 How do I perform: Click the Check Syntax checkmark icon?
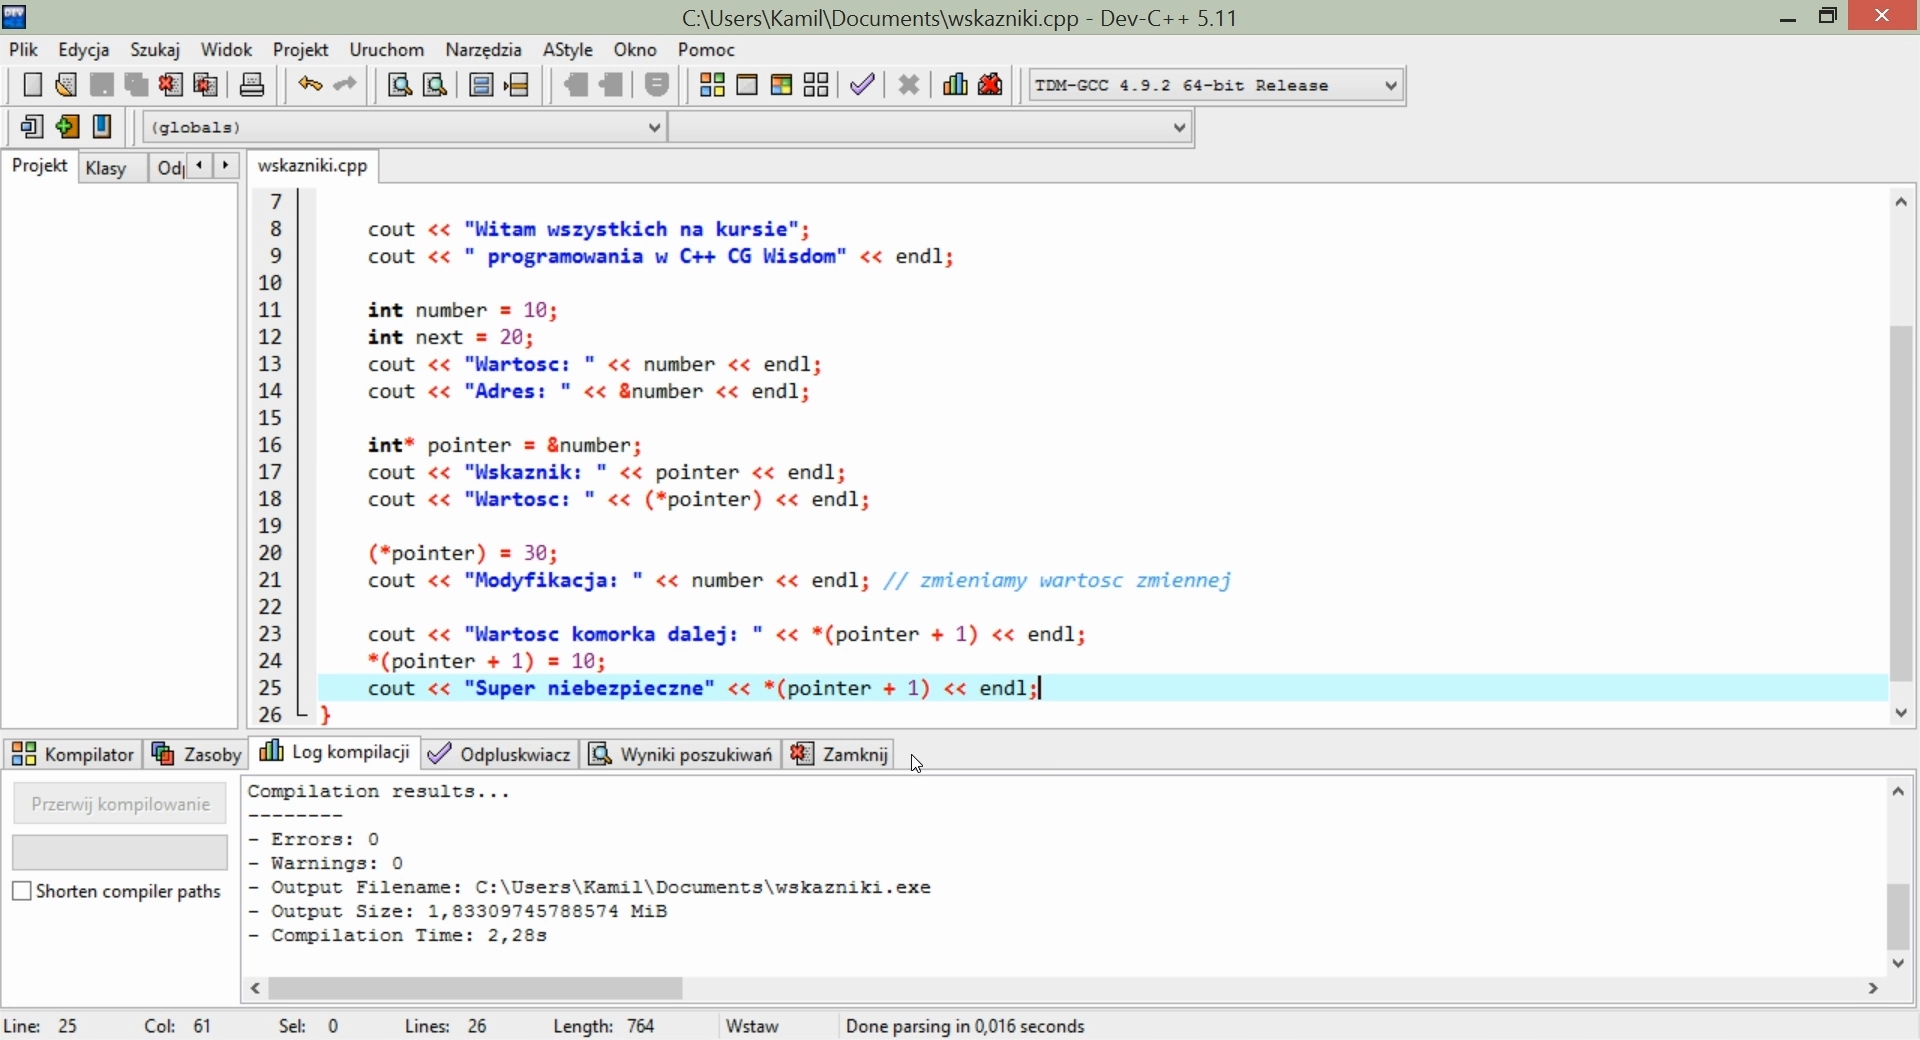click(x=866, y=86)
